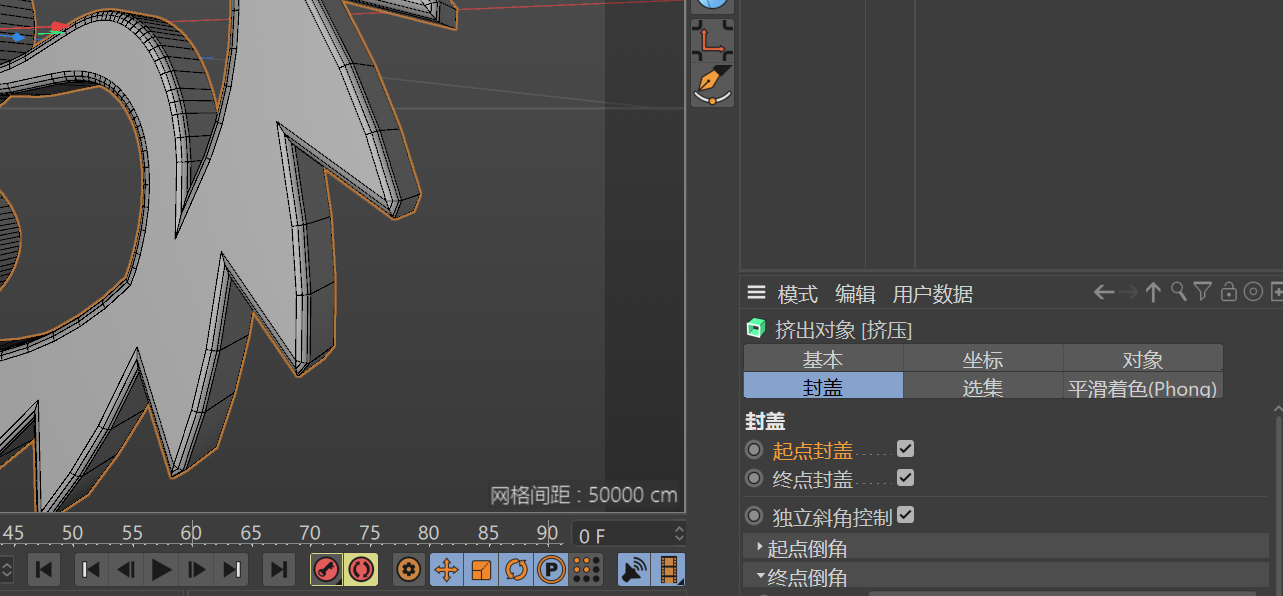Toggle scale keying icon
Image resolution: width=1283 pixels, height=596 pixels.
(x=481, y=570)
